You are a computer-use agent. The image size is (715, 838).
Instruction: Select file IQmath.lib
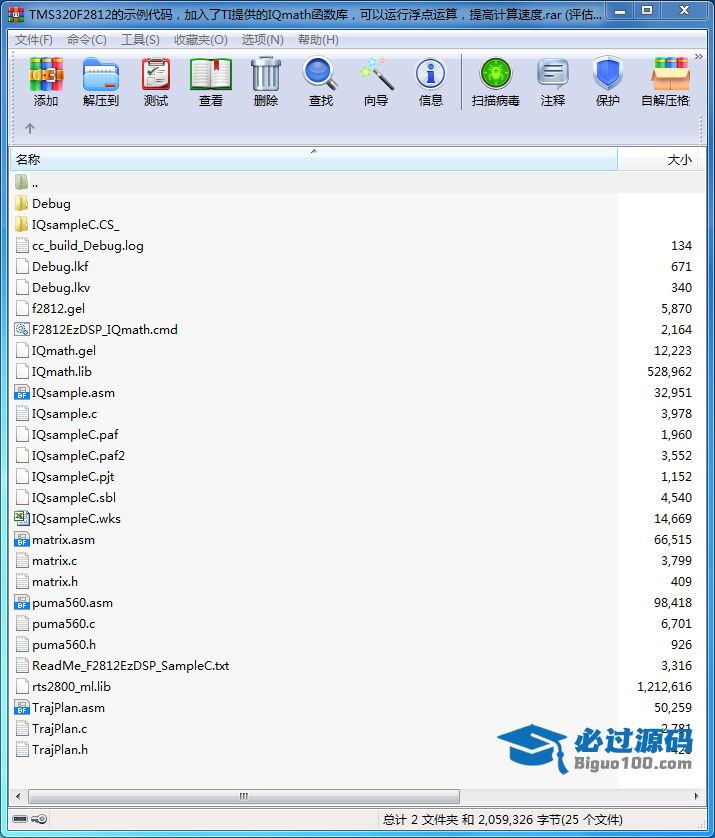[61, 371]
